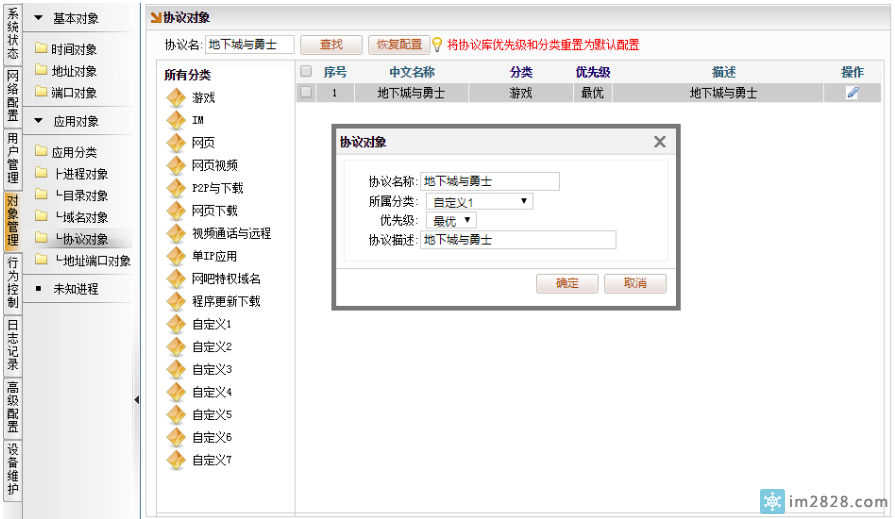
Task: Click the 地址对象 folder icon
Action: (41, 71)
